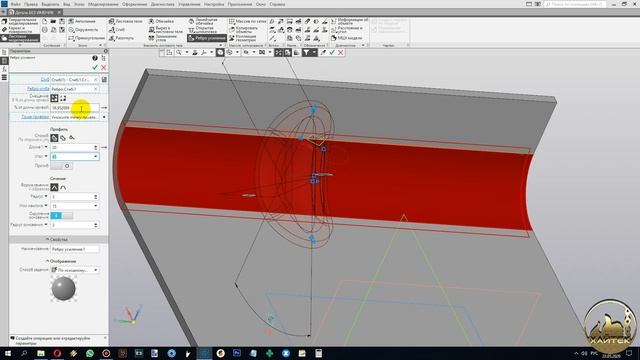This screenshot has width=640, height=360.
Task: Open the Диагностика menu
Action: (162, 4)
